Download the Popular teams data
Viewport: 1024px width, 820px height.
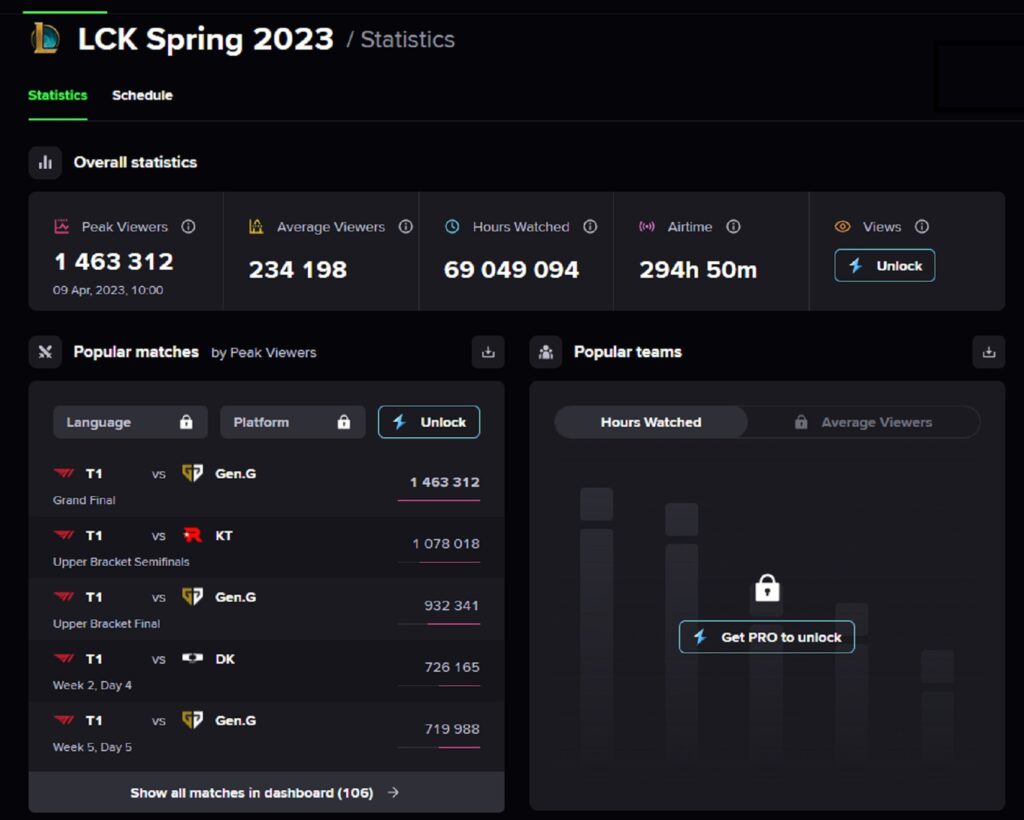[x=989, y=353]
